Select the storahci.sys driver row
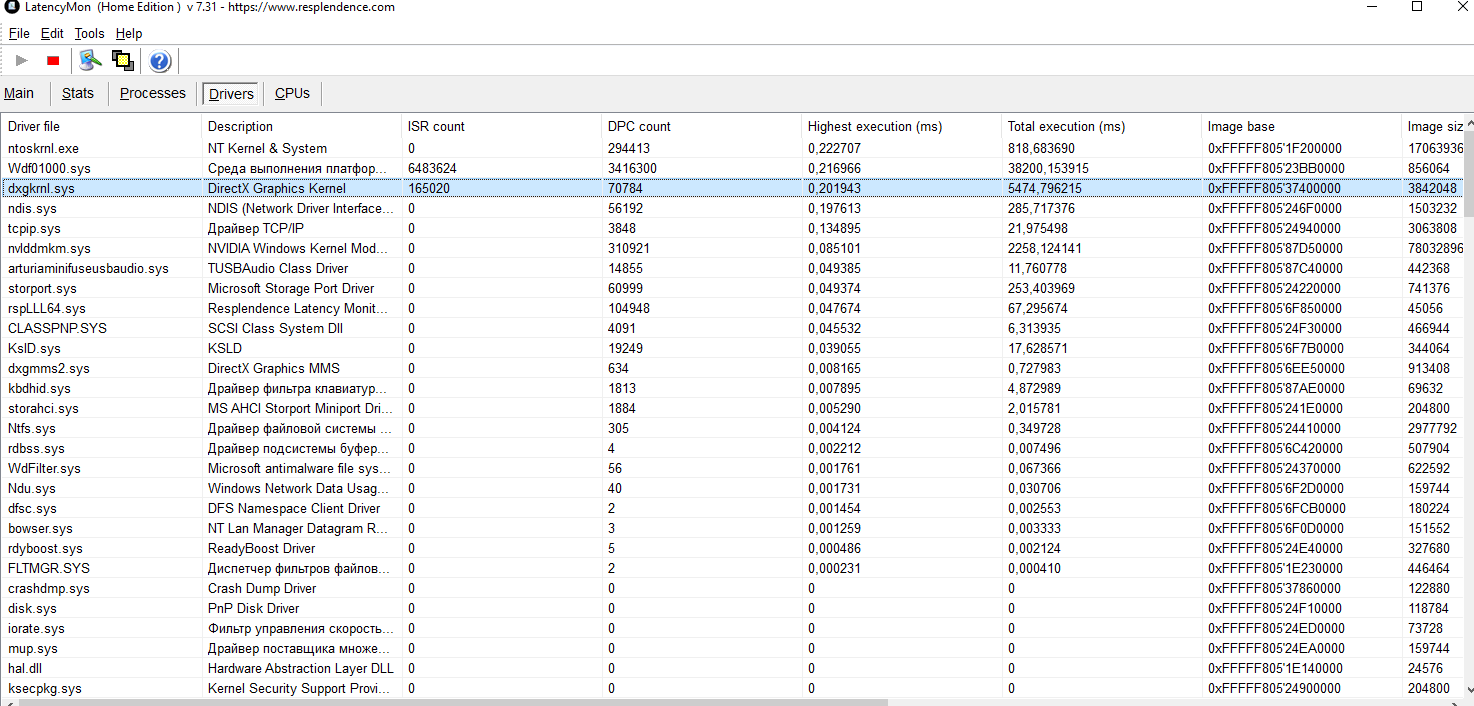 point(732,408)
